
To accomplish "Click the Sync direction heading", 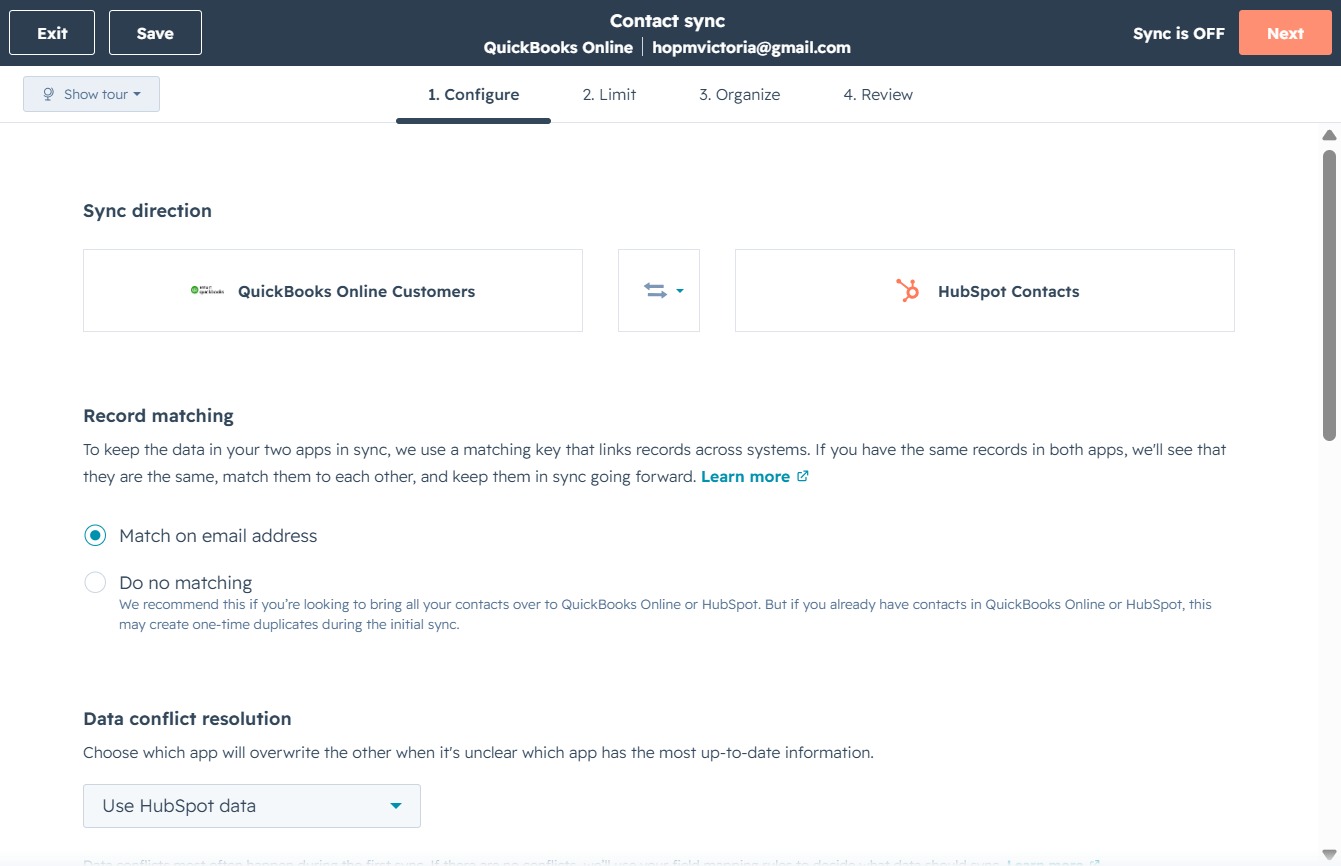I will pos(147,211).
